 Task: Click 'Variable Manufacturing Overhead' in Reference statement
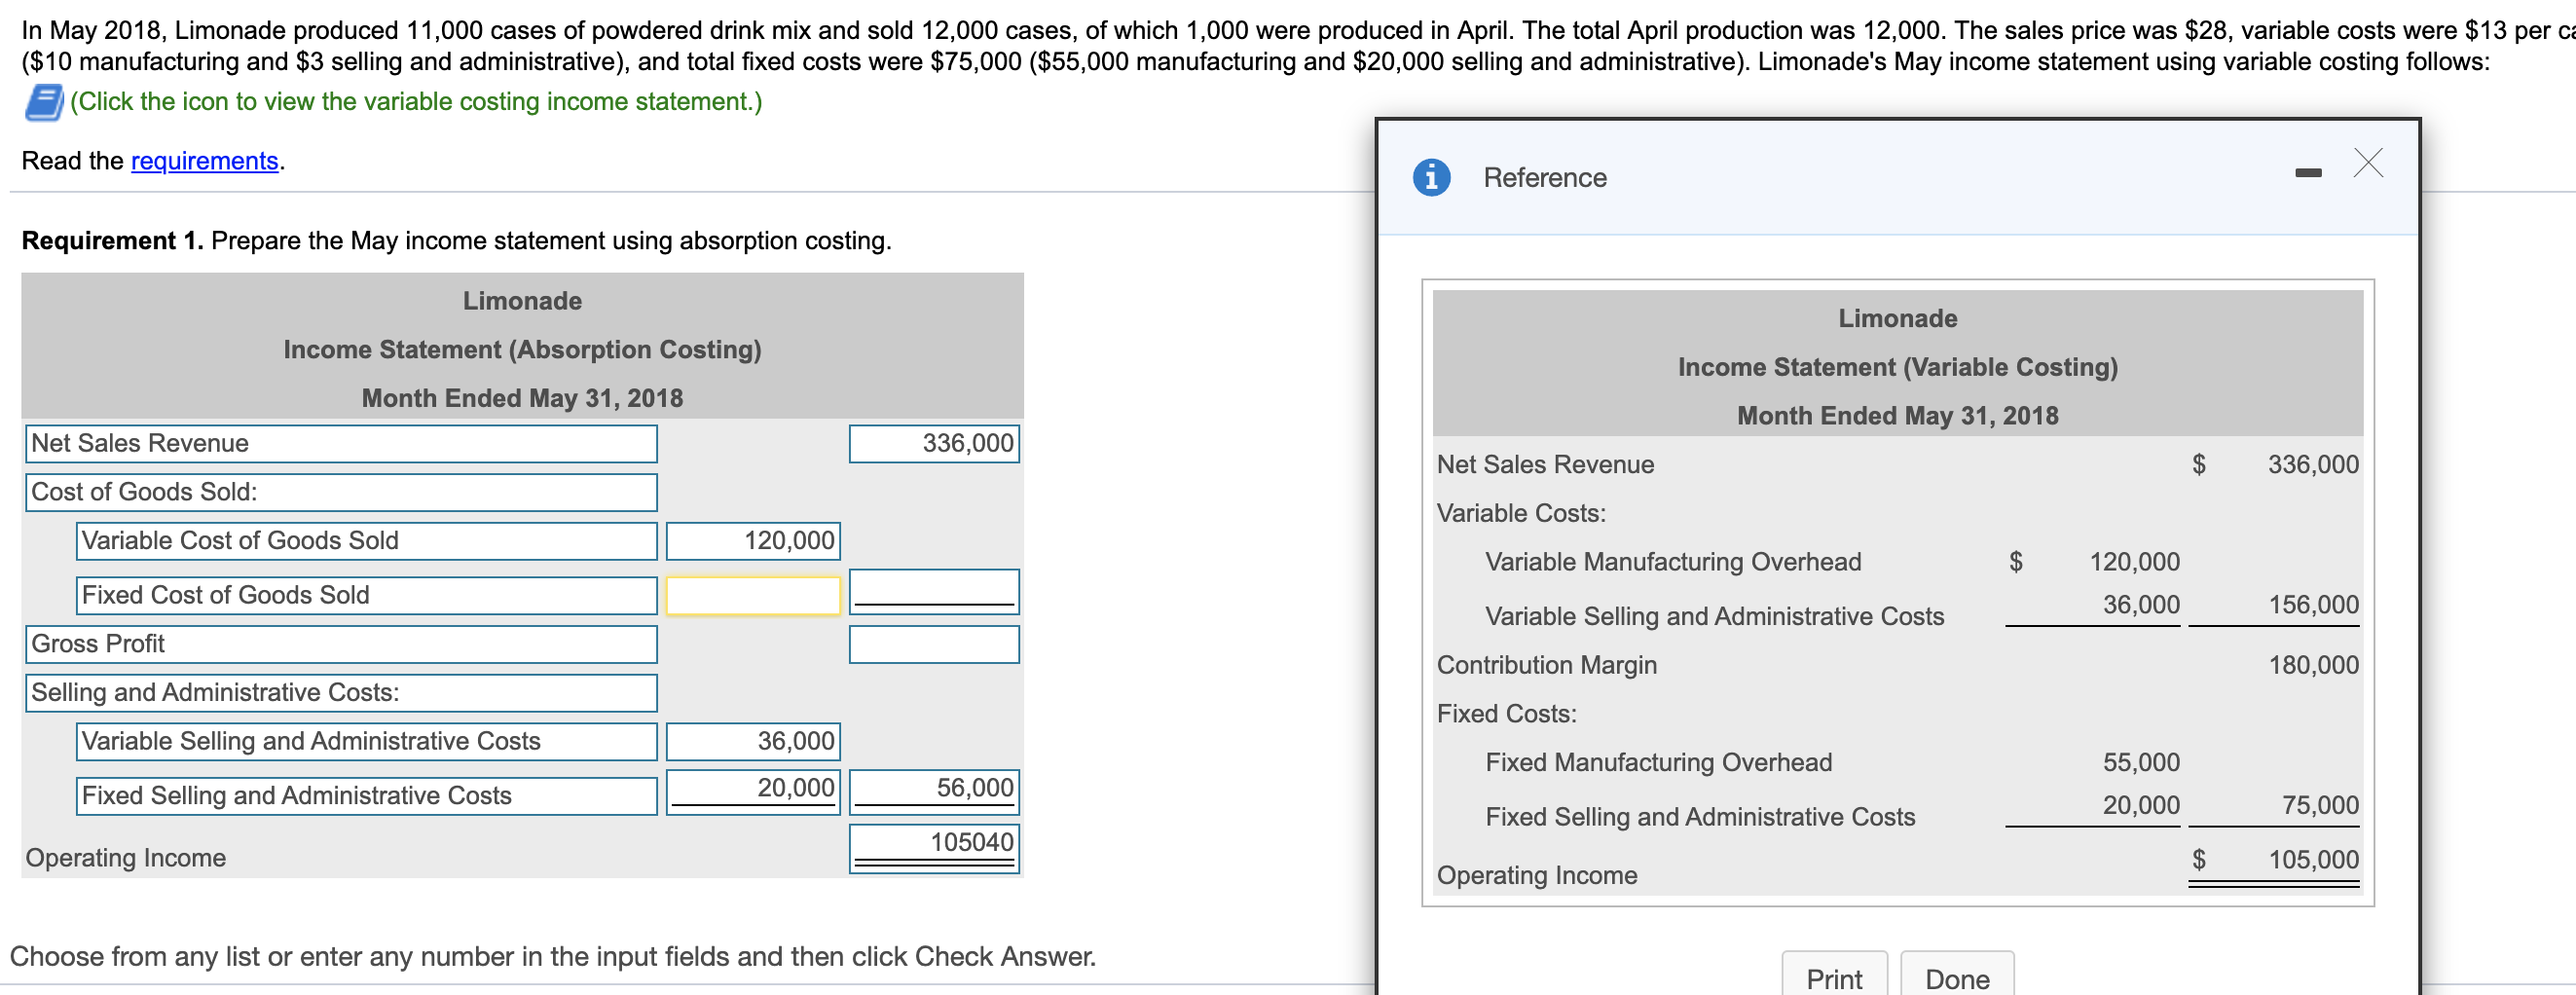(x=1672, y=562)
